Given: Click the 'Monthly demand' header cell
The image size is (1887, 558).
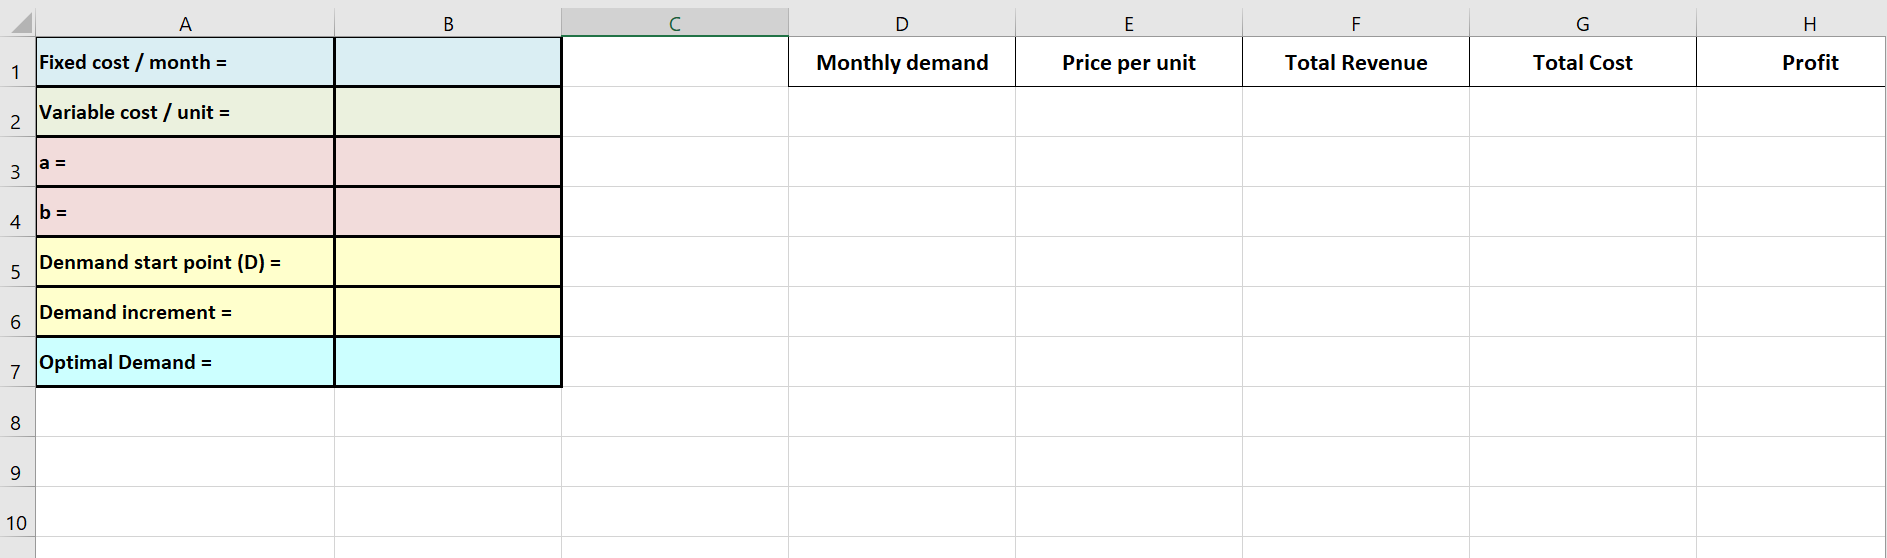Looking at the screenshot, I should pyautogui.click(x=902, y=62).
